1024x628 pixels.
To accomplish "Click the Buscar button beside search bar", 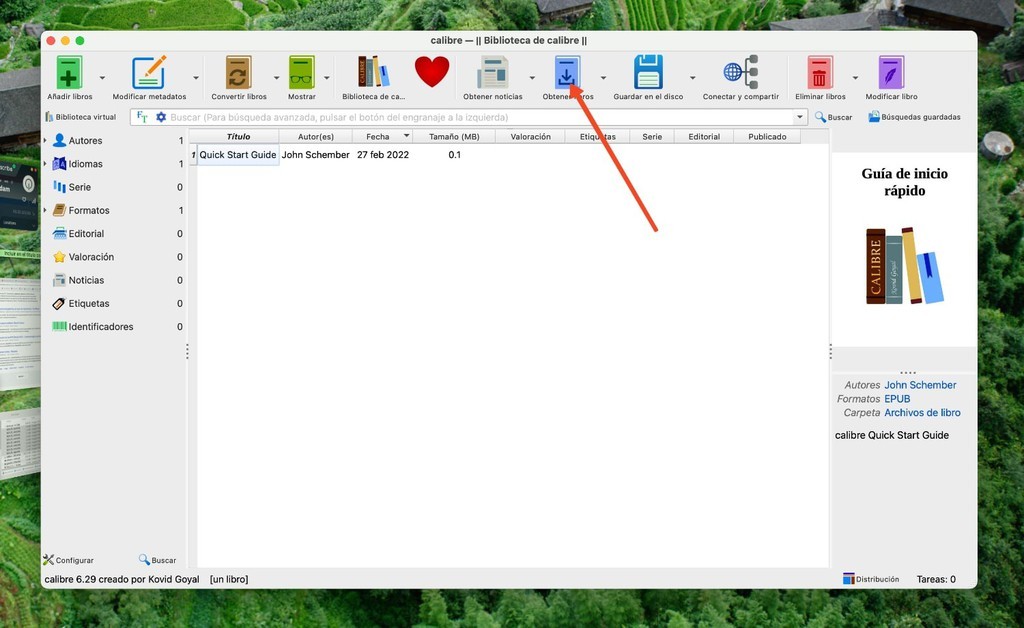I will click(x=833, y=117).
